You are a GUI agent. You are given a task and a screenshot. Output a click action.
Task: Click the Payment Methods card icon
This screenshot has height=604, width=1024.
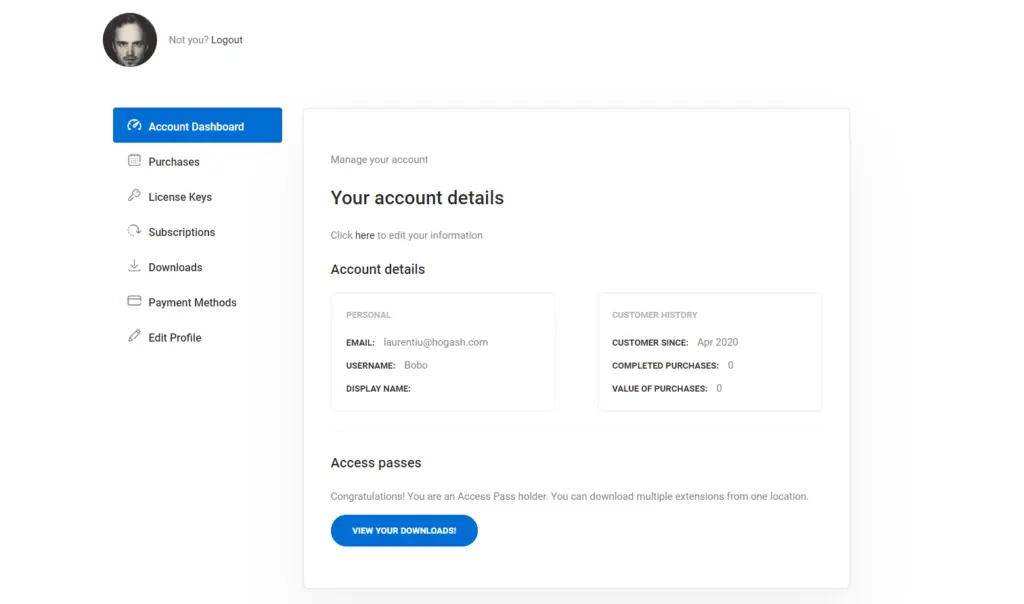[x=134, y=301]
